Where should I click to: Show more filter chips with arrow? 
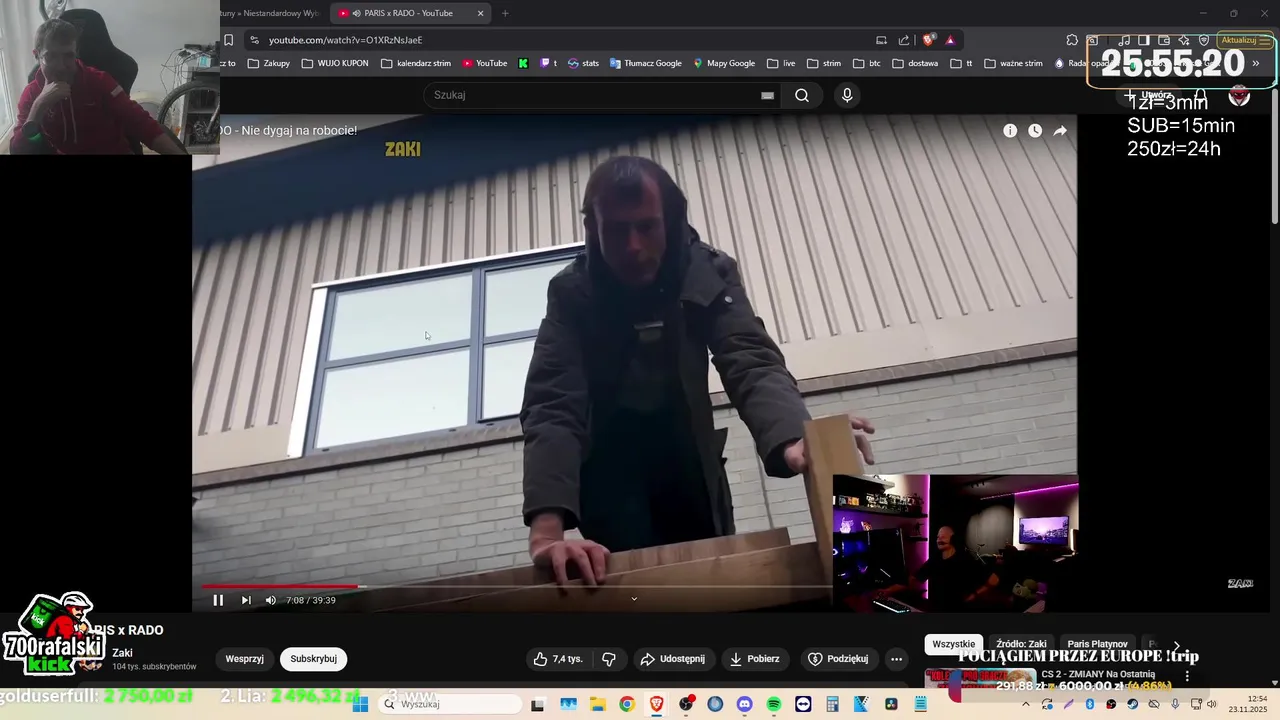pos(1176,646)
